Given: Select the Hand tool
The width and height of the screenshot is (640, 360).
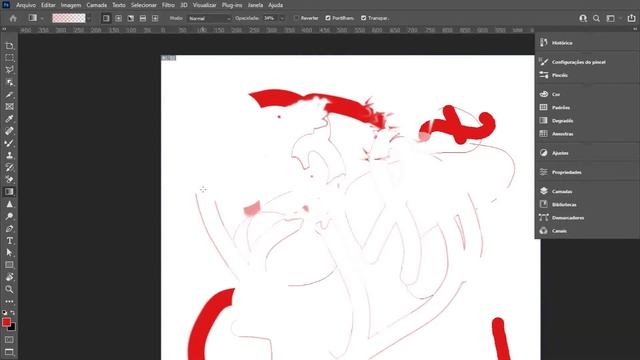Looking at the screenshot, I should coord(9,277).
